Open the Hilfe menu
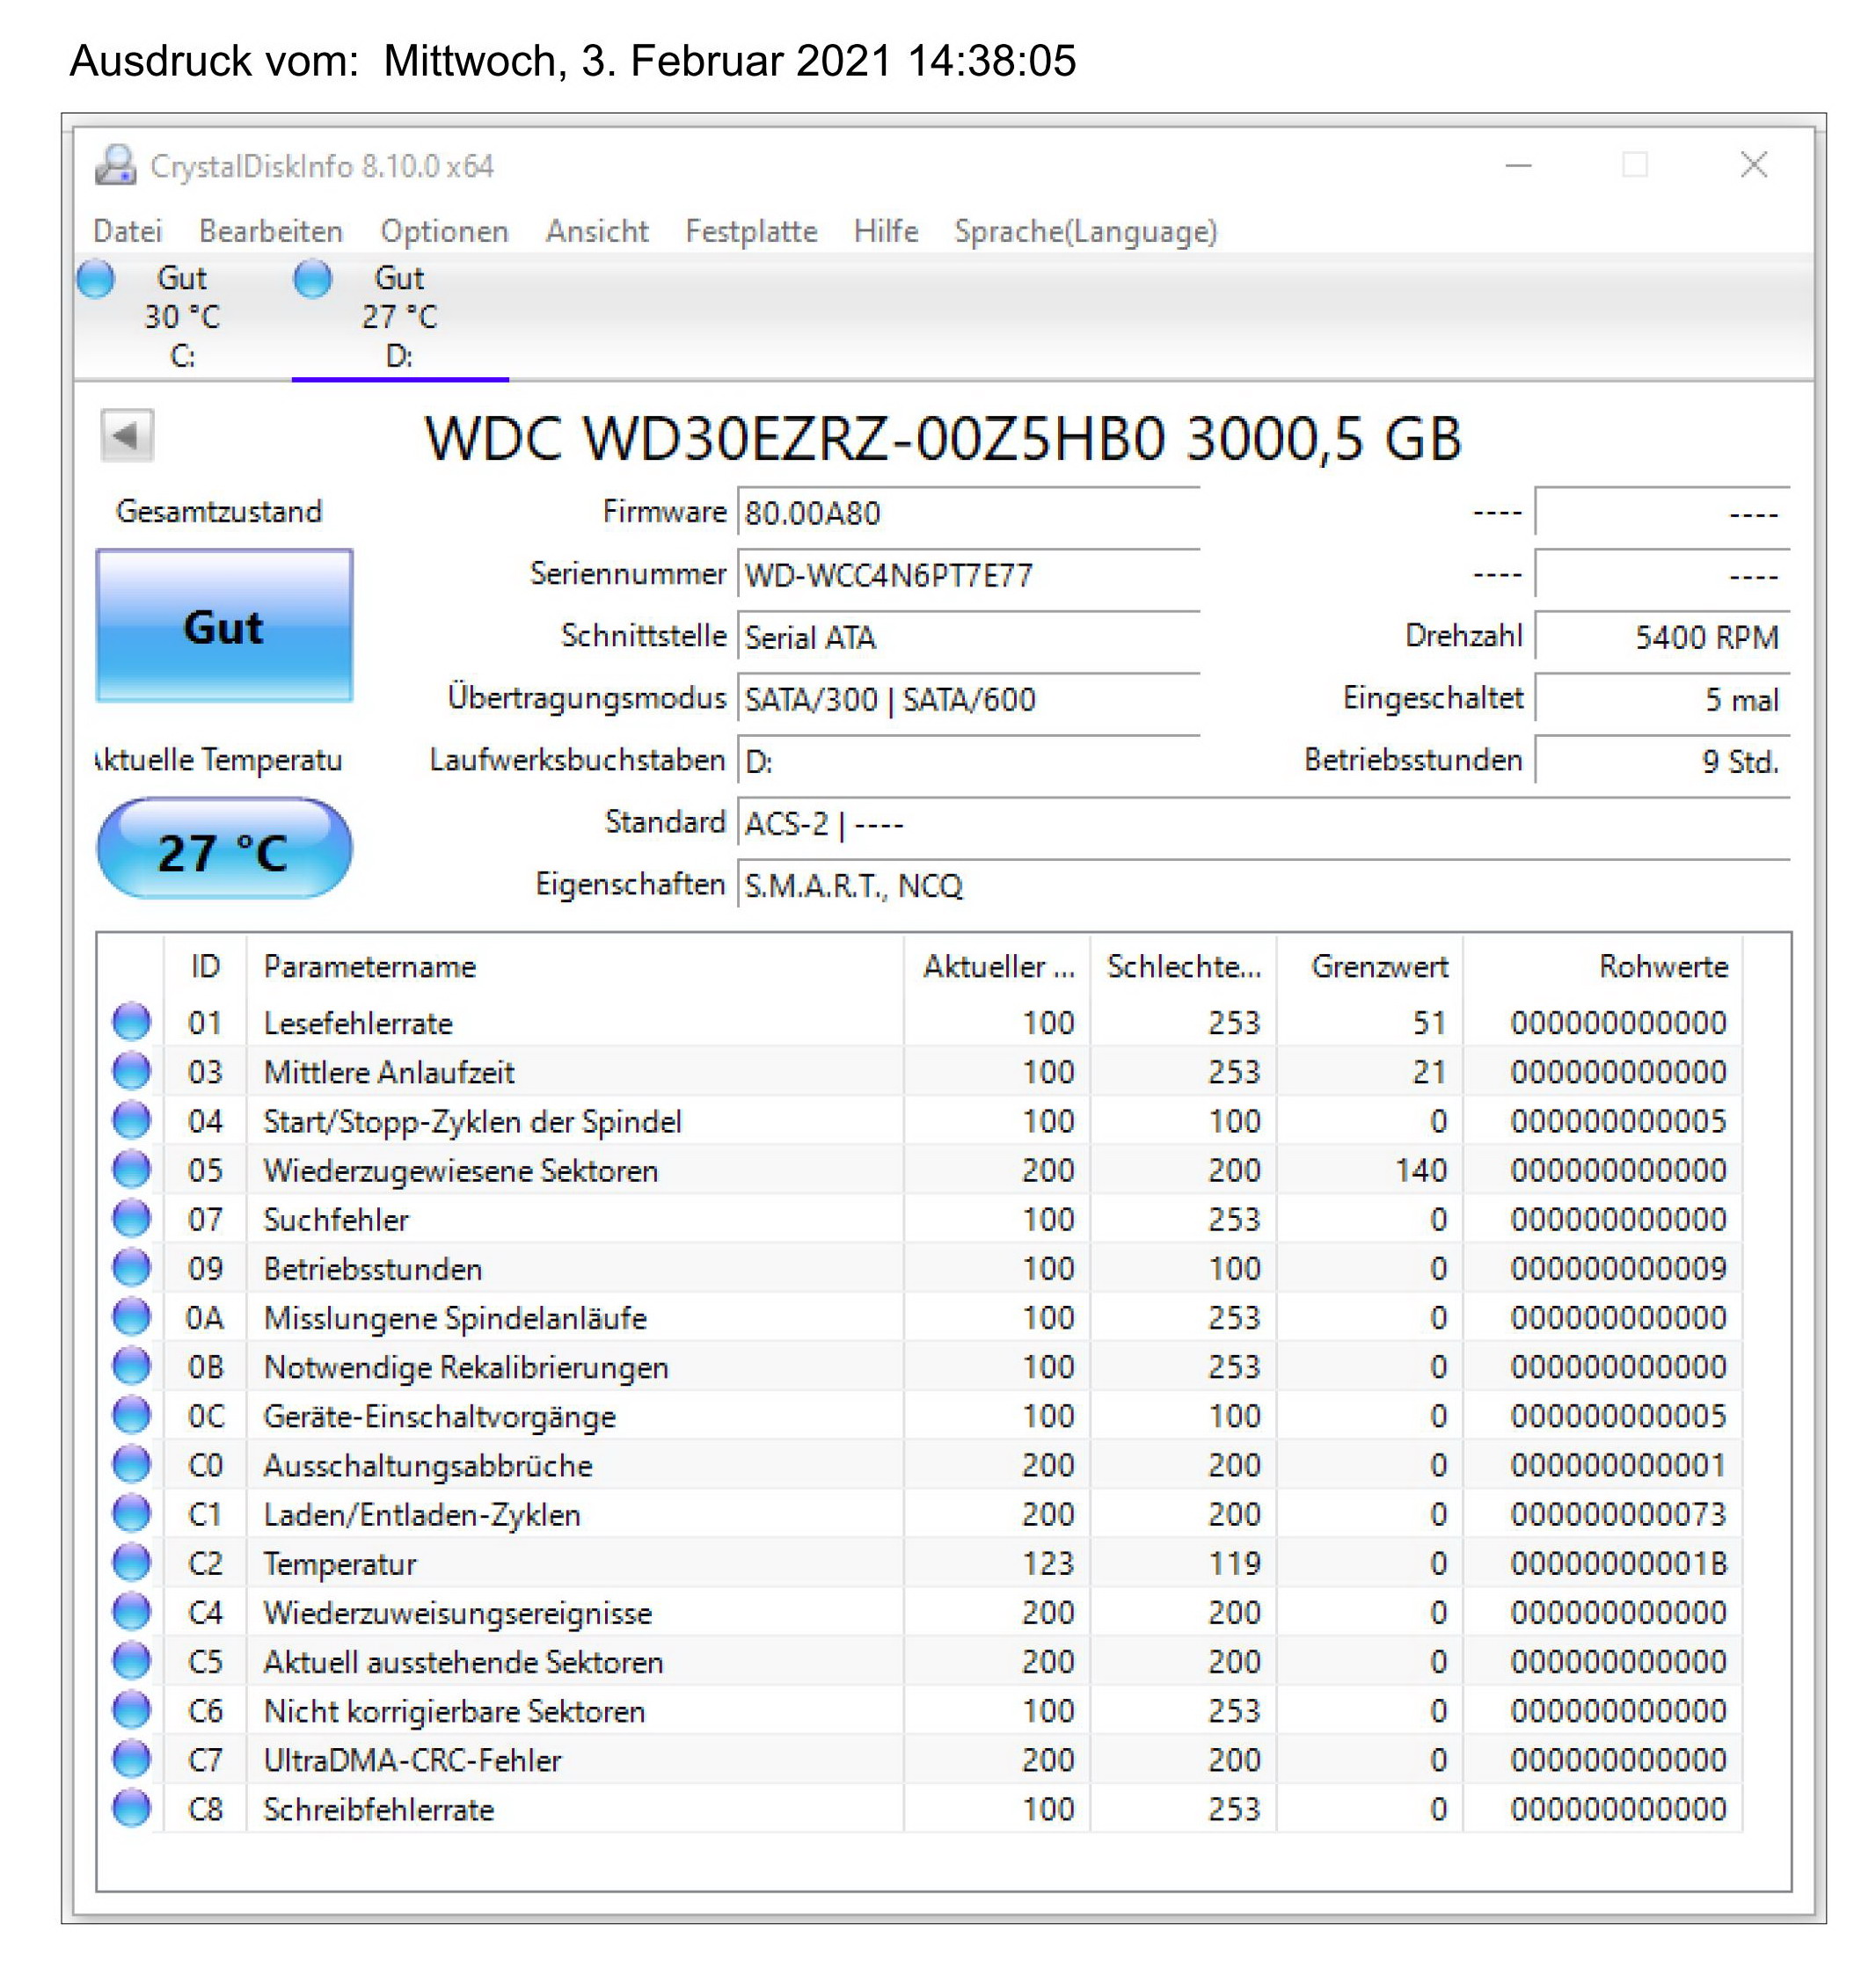The image size is (1876, 1975). 886,231
